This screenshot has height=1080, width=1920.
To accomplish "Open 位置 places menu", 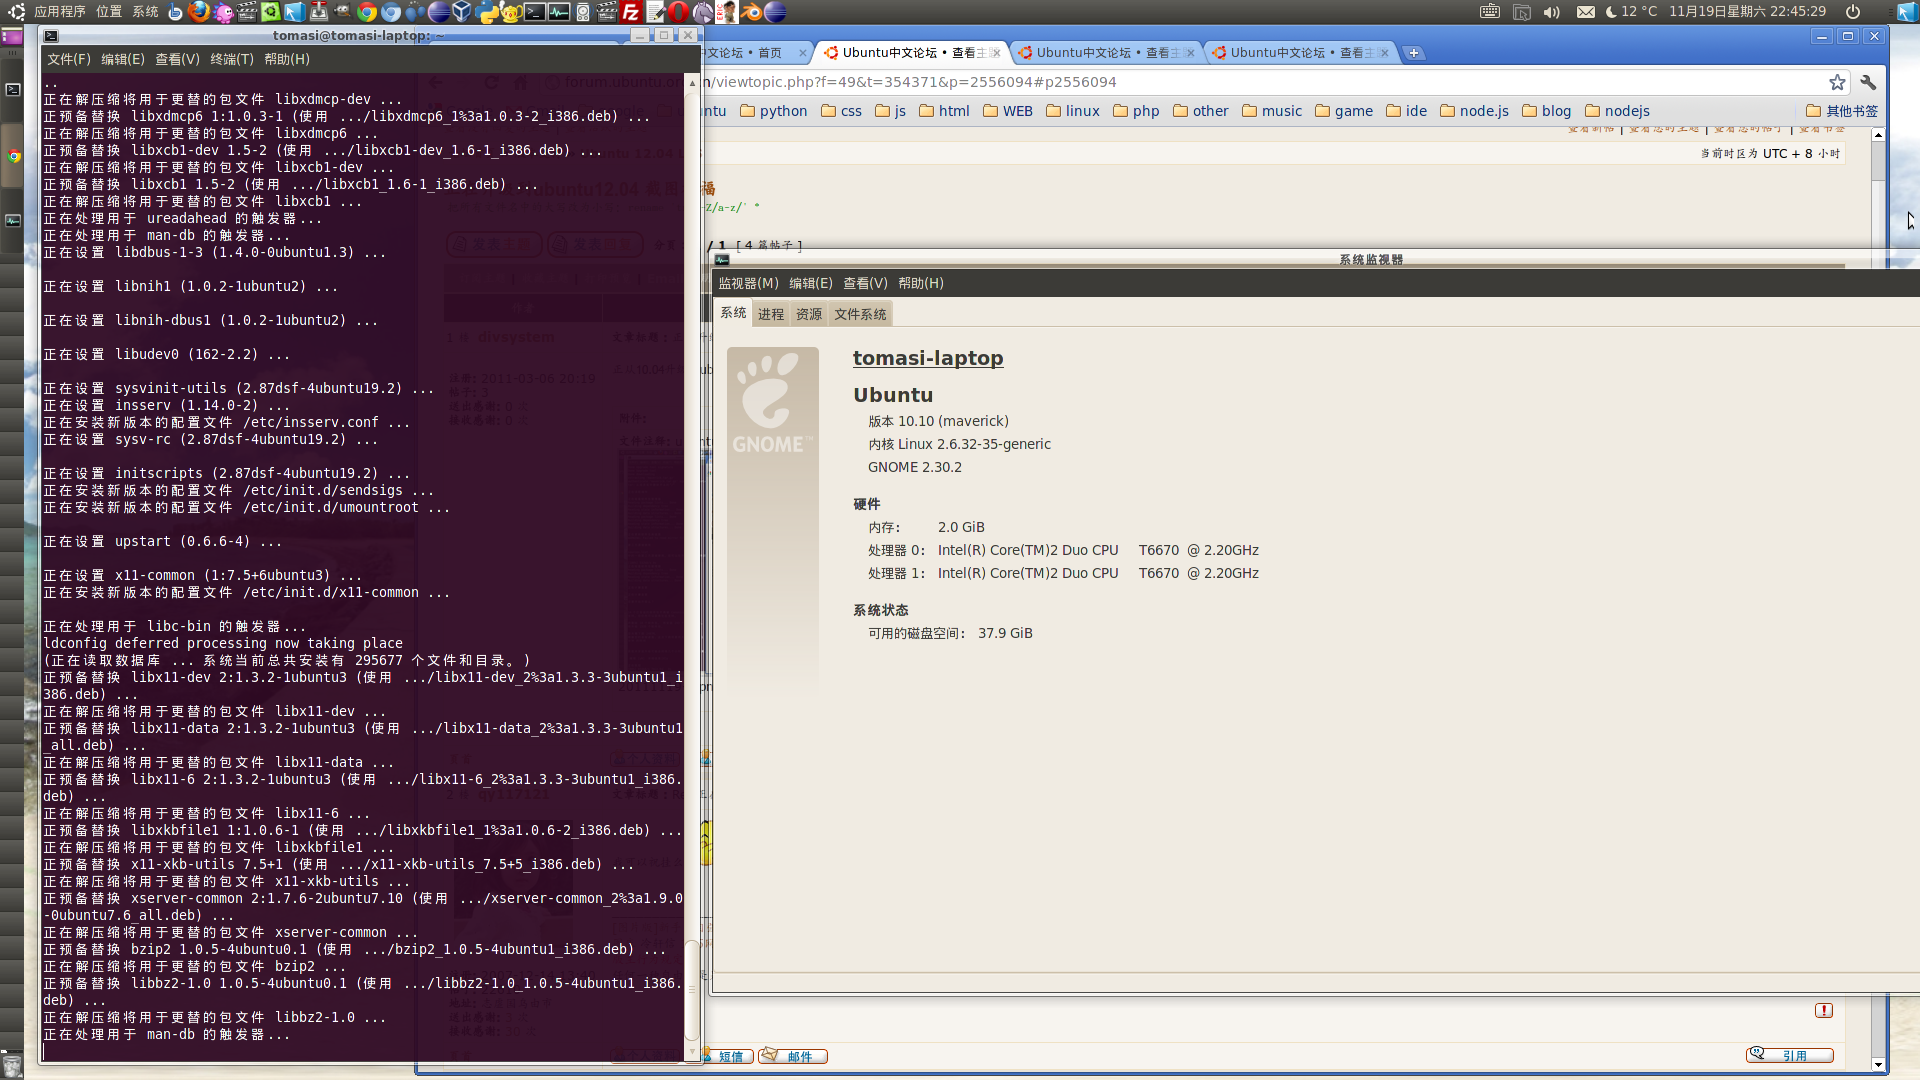I will [x=109, y=12].
